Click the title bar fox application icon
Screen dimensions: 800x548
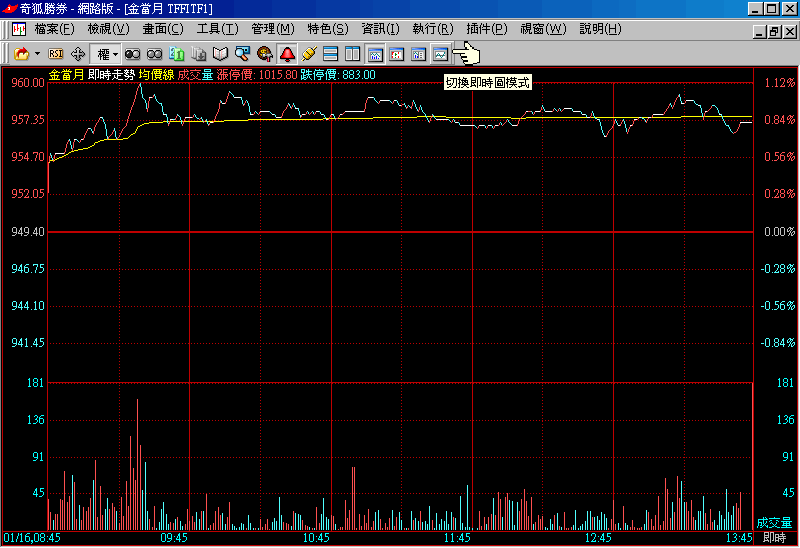(9, 9)
